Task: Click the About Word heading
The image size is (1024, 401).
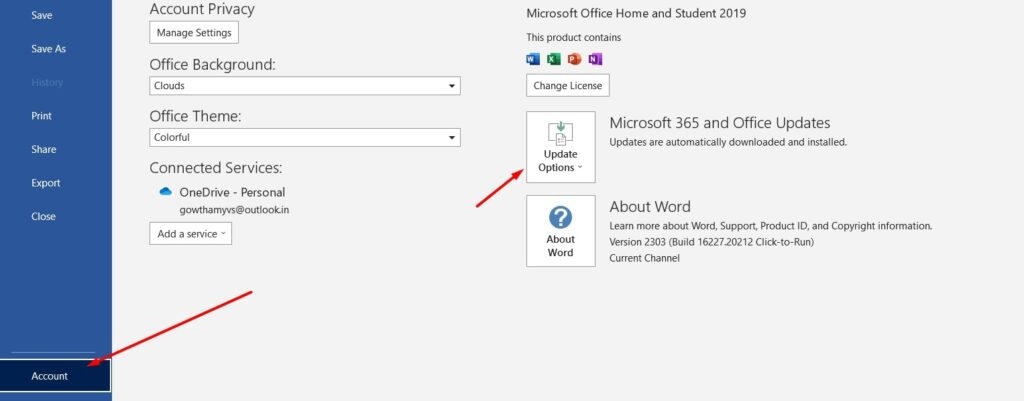Action: 650,207
